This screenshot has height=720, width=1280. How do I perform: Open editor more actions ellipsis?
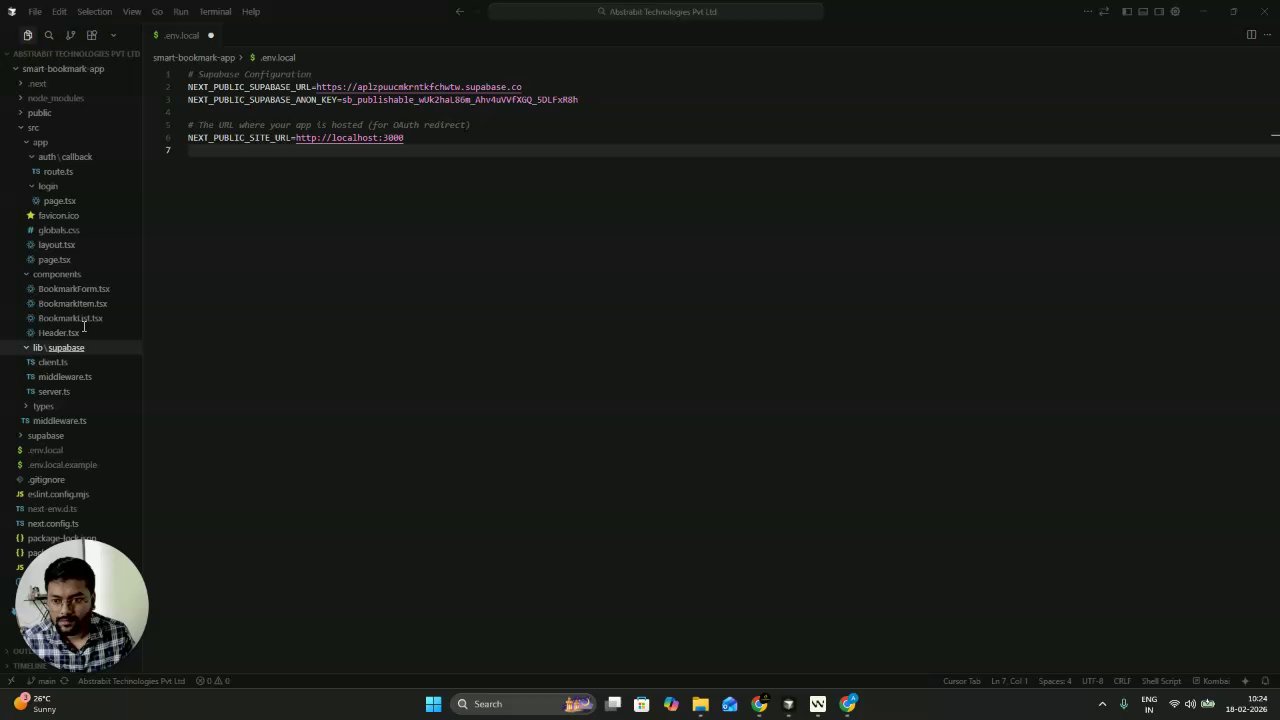[1267, 35]
